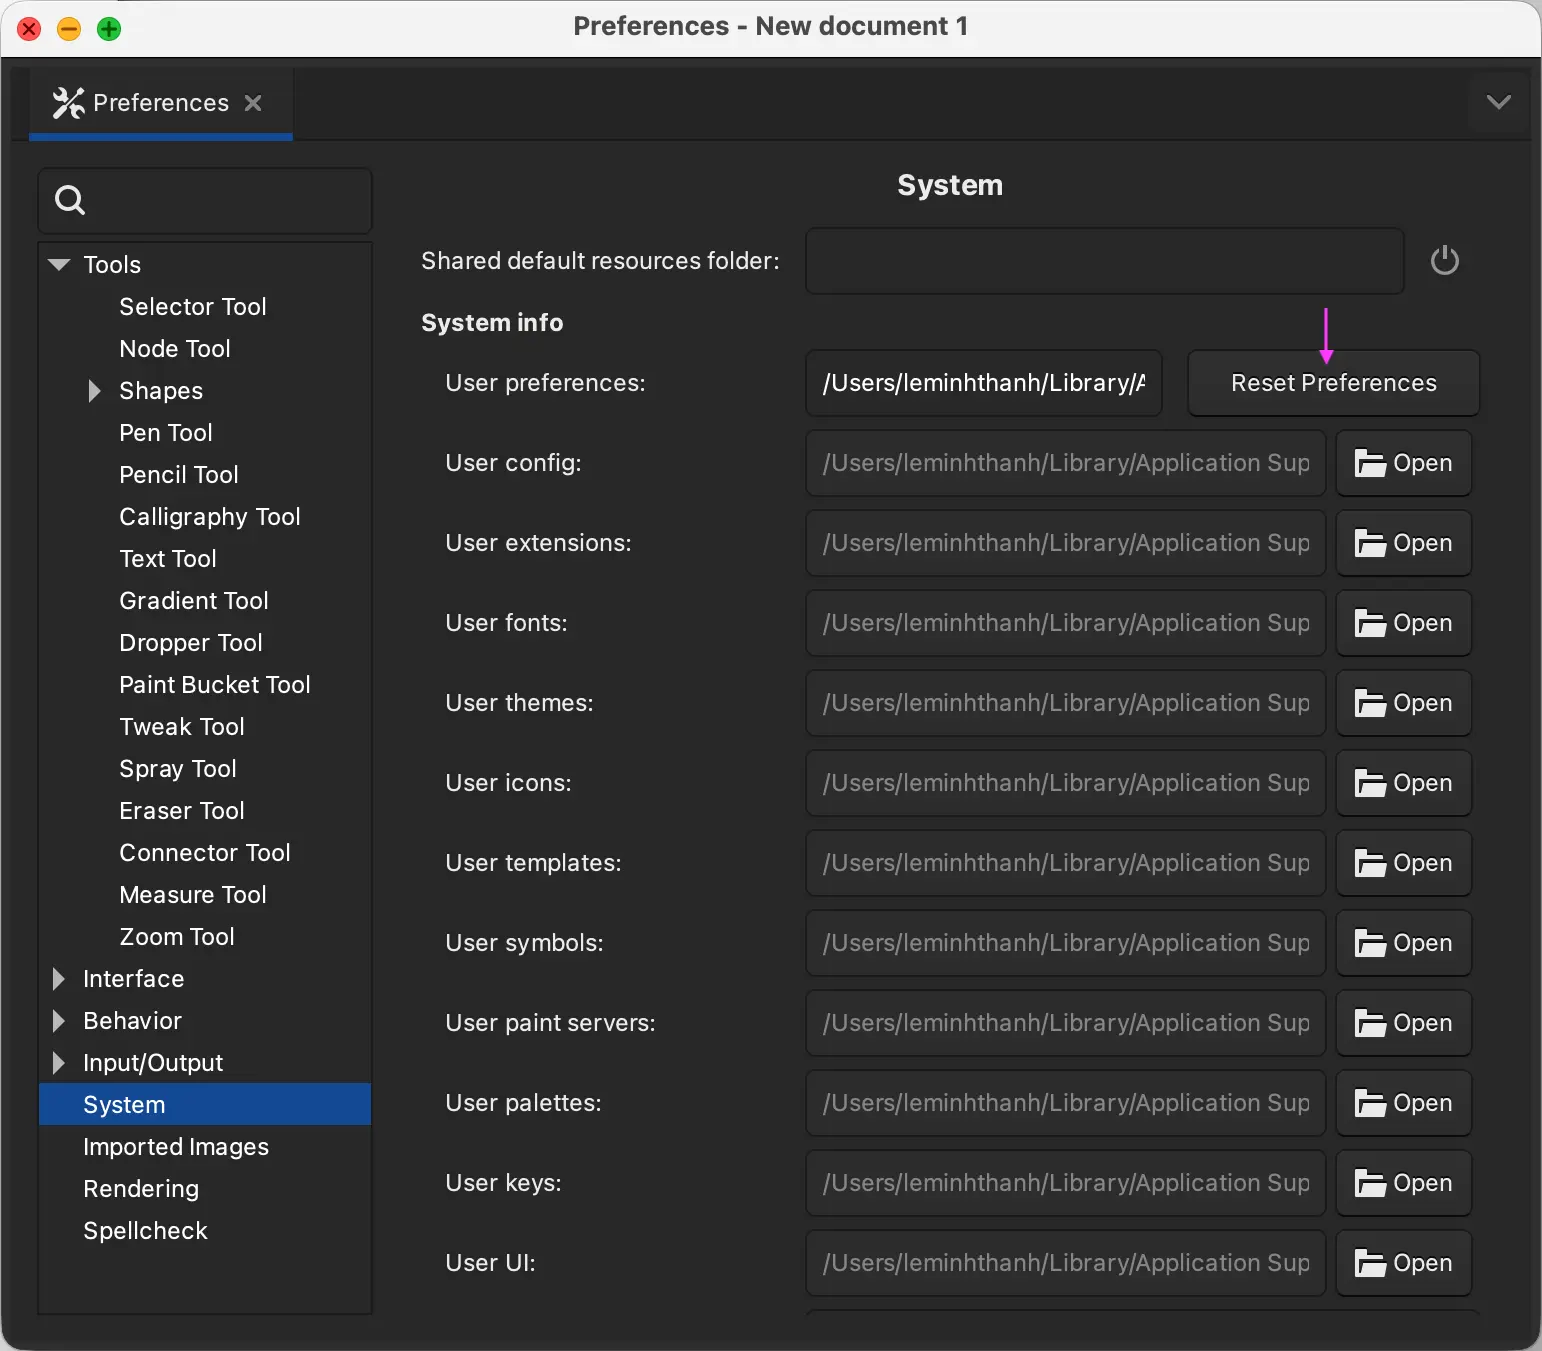The height and width of the screenshot is (1351, 1542).
Task: Open the User icons folder
Action: point(1403,783)
